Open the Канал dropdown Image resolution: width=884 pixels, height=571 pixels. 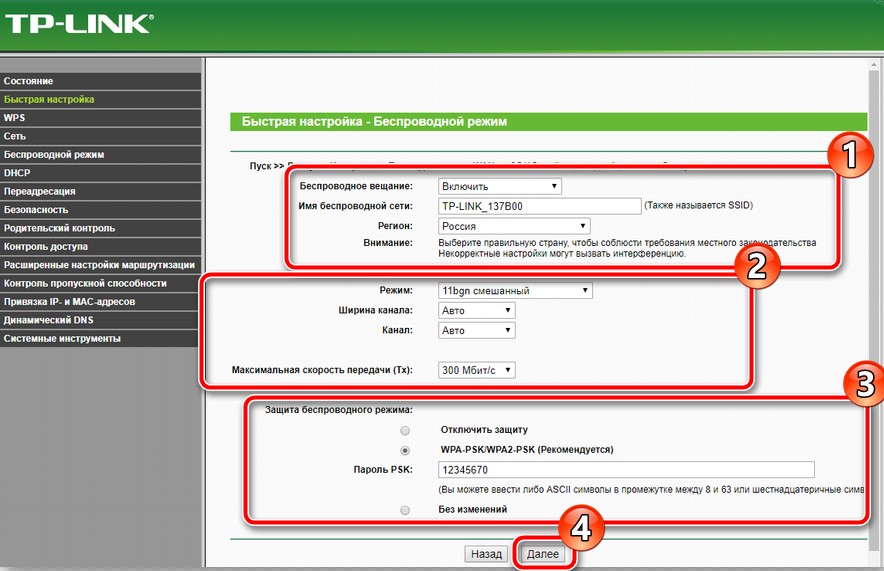(x=476, y=330)
